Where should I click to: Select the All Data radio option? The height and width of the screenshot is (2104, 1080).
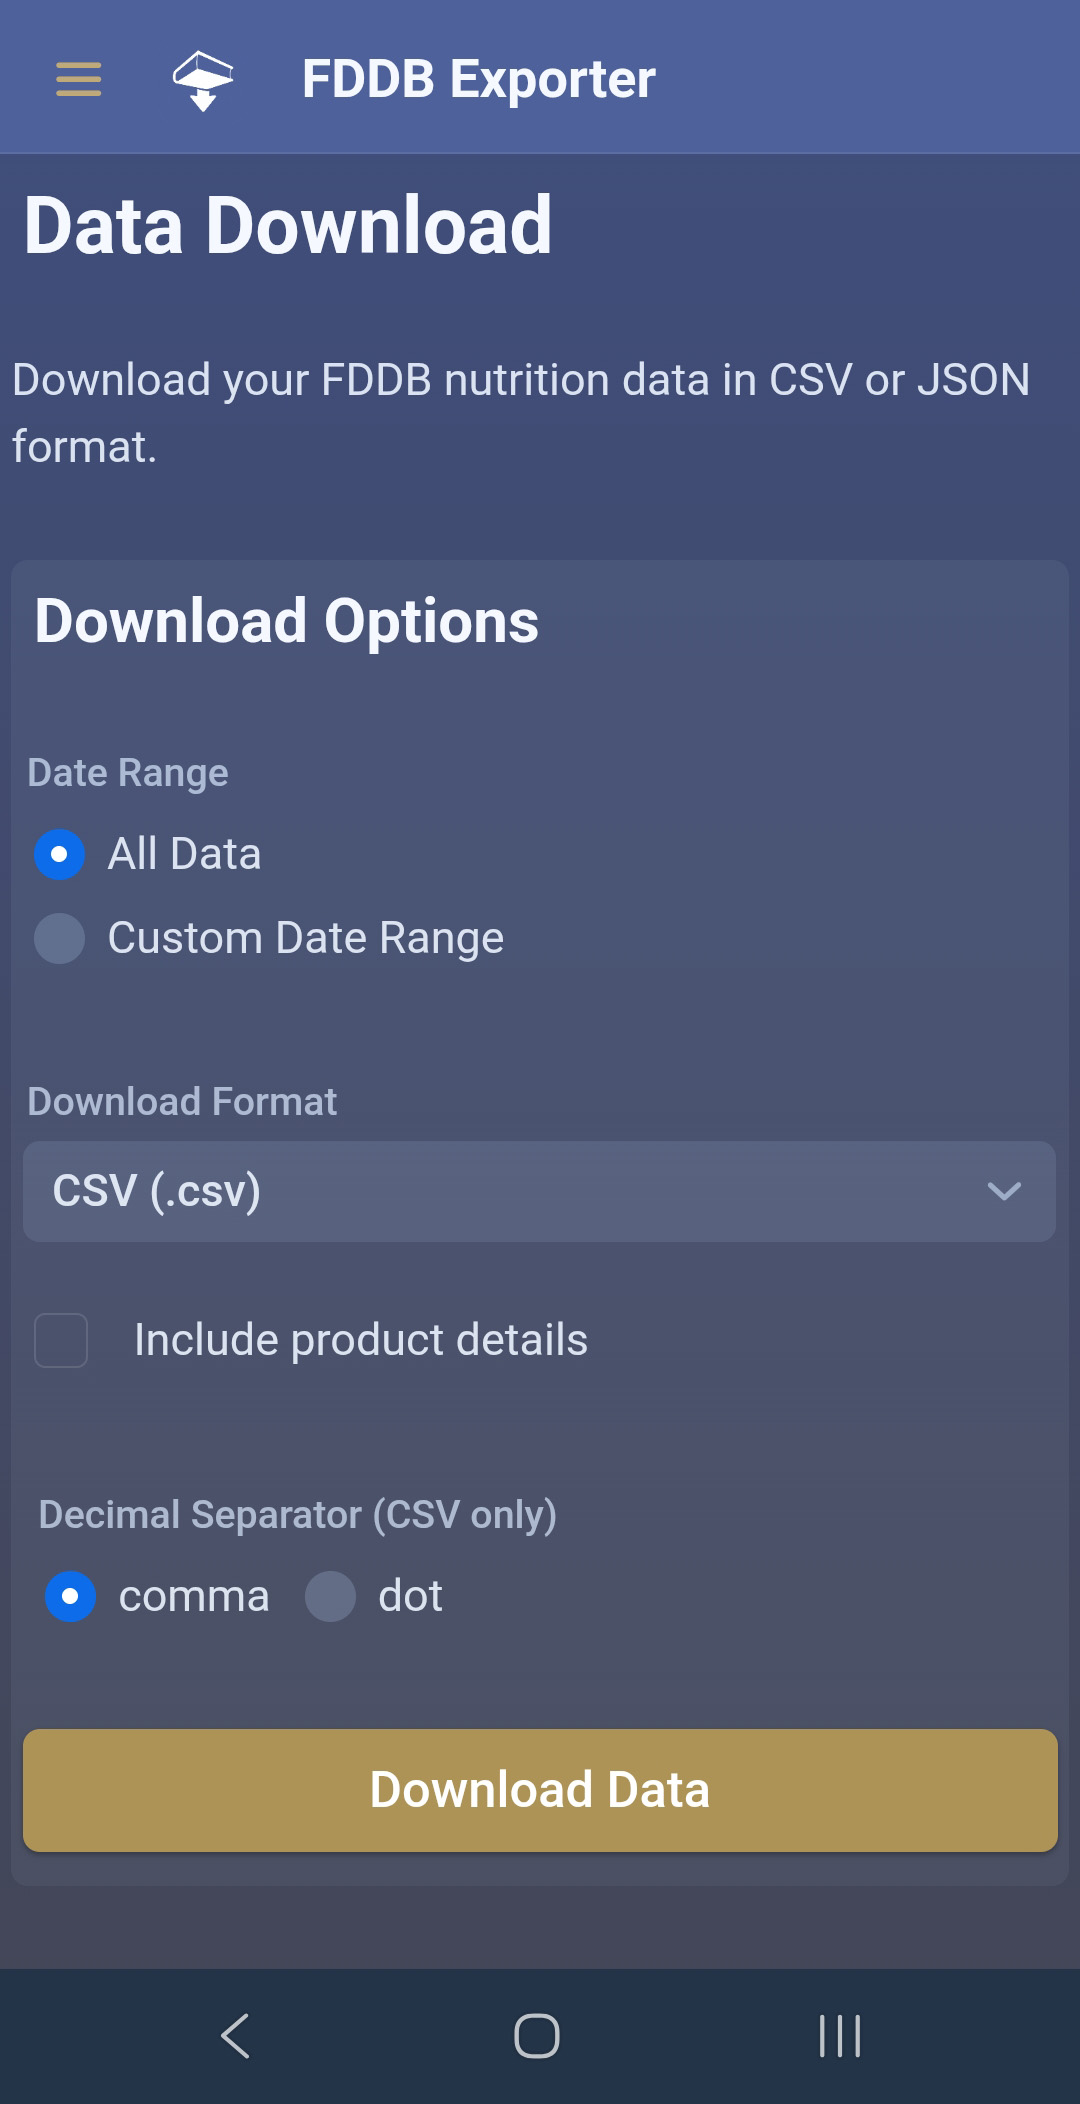(59, 854)
